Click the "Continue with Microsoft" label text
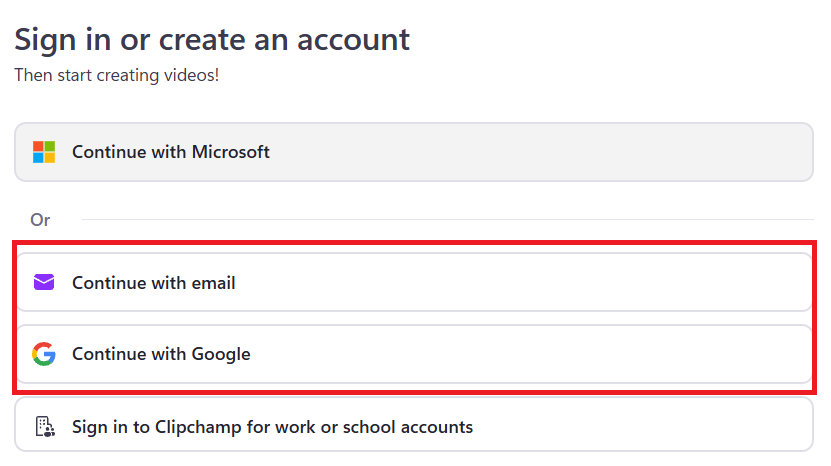831x466 pixels. pos(171,152)
